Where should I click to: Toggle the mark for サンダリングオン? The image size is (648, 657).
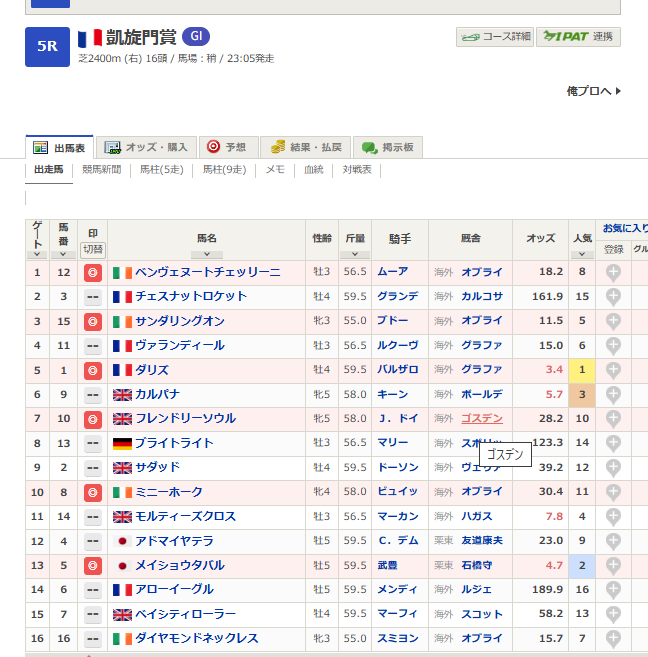tap(93, 322)
